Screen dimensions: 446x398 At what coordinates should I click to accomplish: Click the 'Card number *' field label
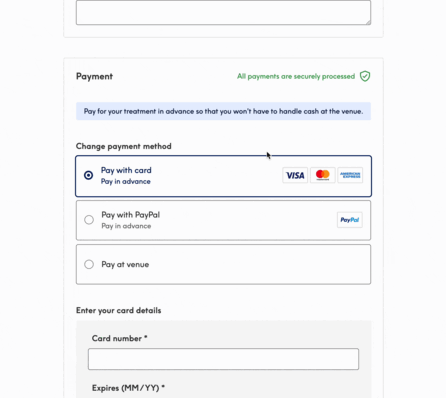tap(119, 338)
